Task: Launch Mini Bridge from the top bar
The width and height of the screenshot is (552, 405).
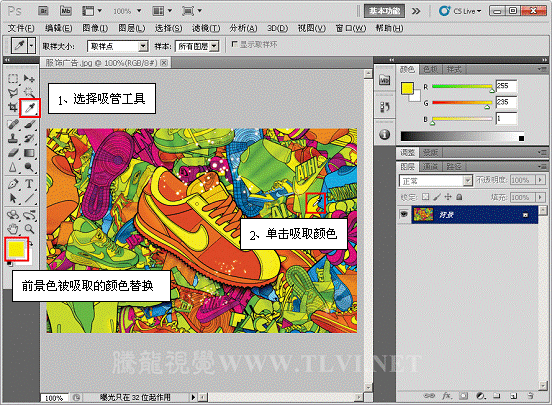Action: [x=66, y=11]
